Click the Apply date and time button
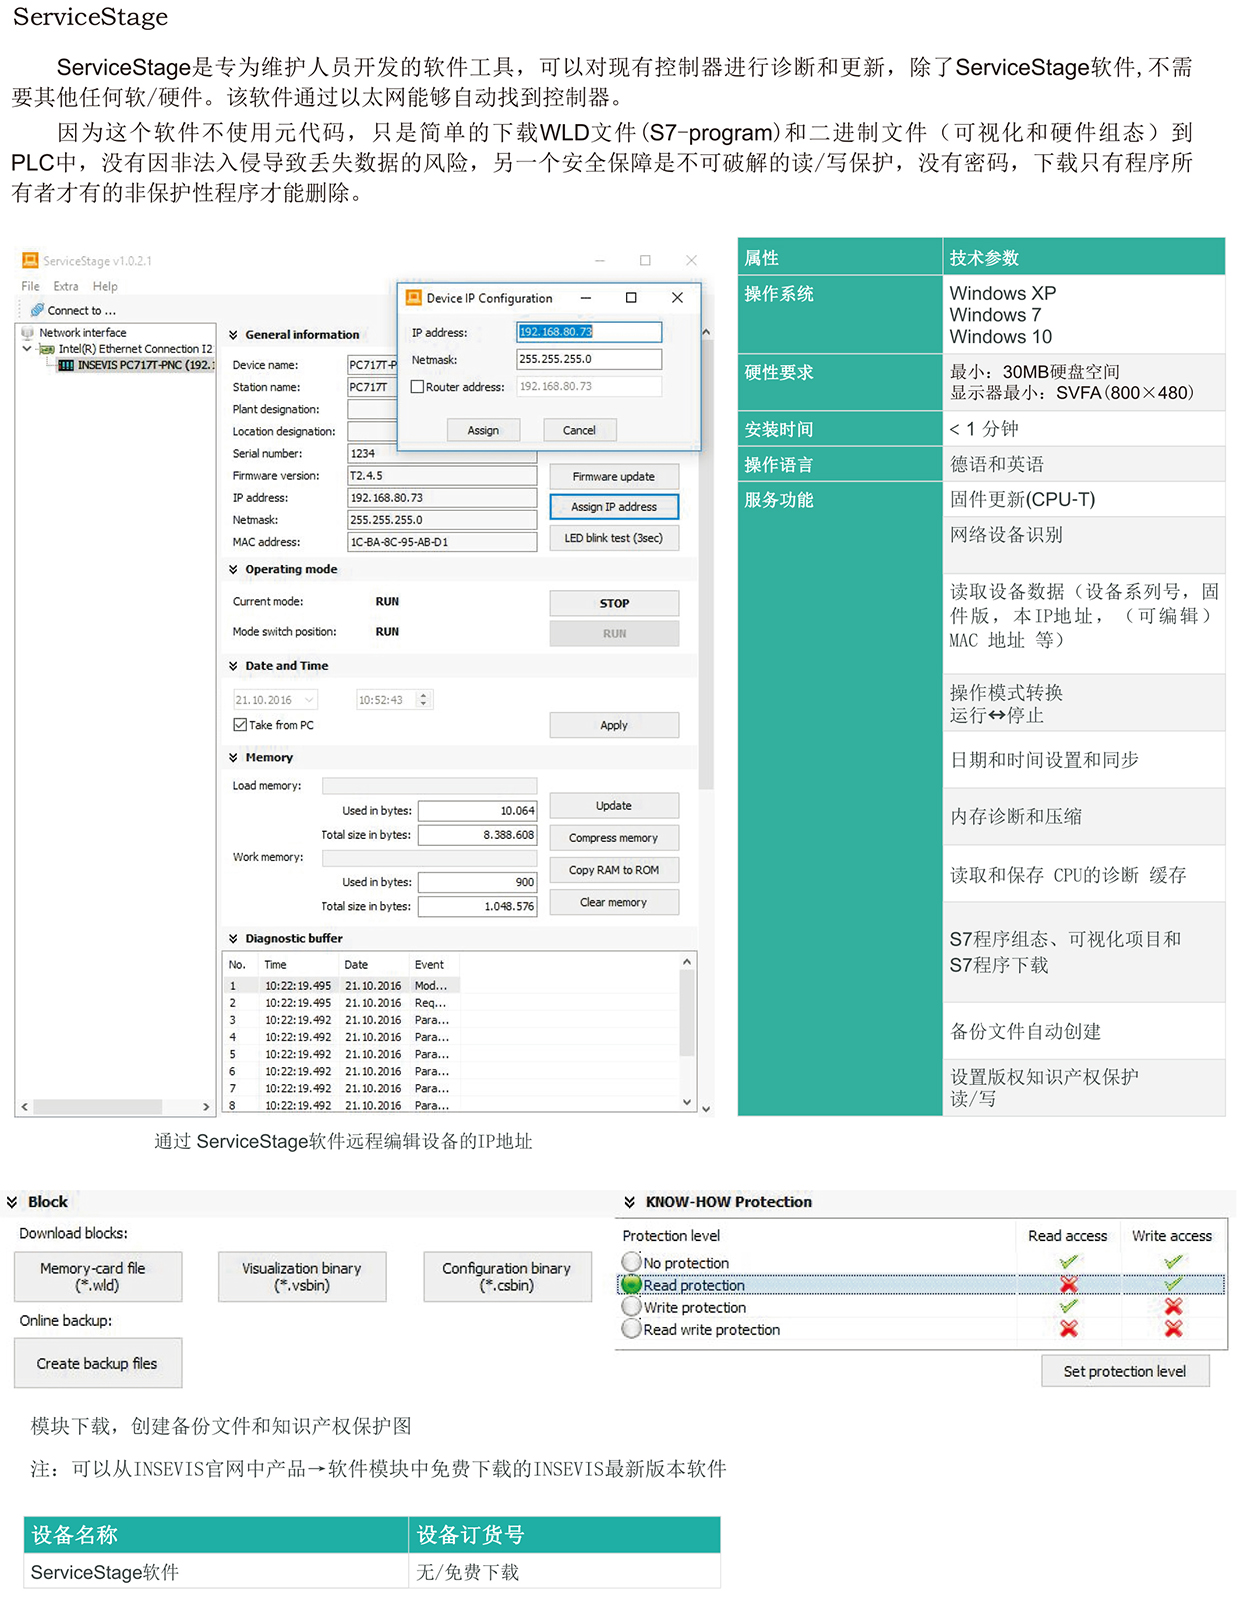This screenshot has height=1602, width=1240. [614, 725]
